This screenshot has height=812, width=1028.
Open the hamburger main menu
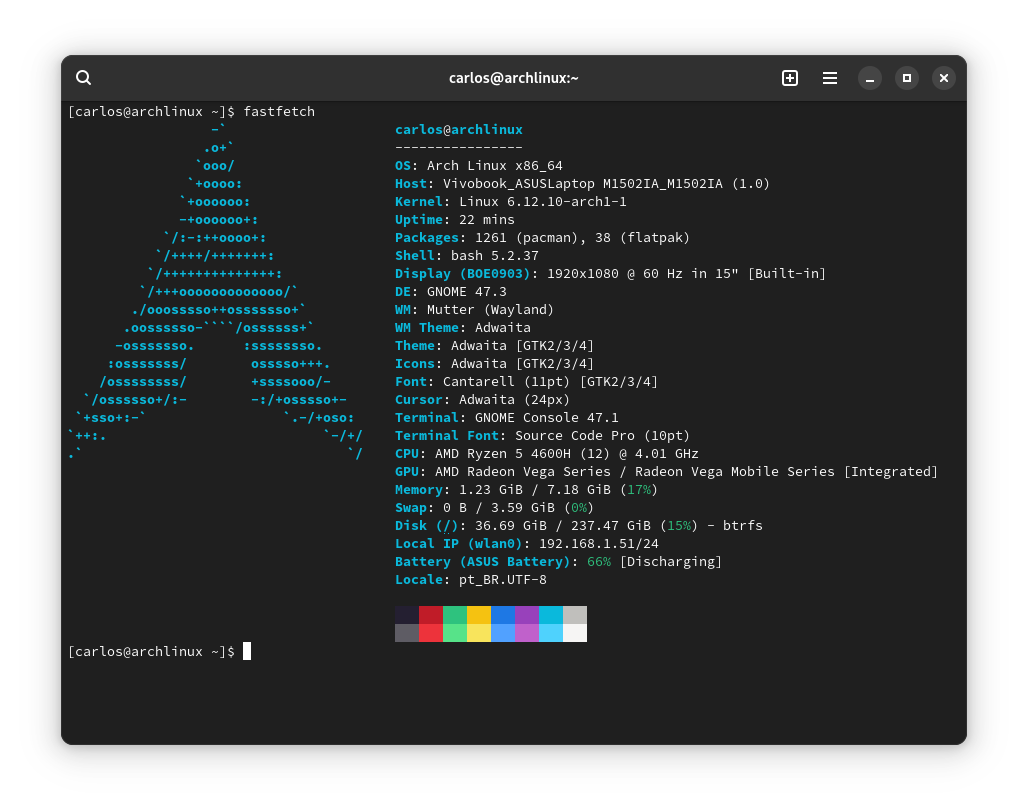click(830, 78)
